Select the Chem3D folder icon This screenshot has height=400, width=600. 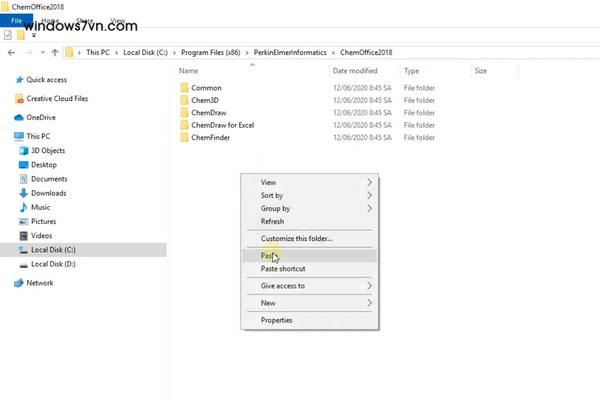[184, 101]
